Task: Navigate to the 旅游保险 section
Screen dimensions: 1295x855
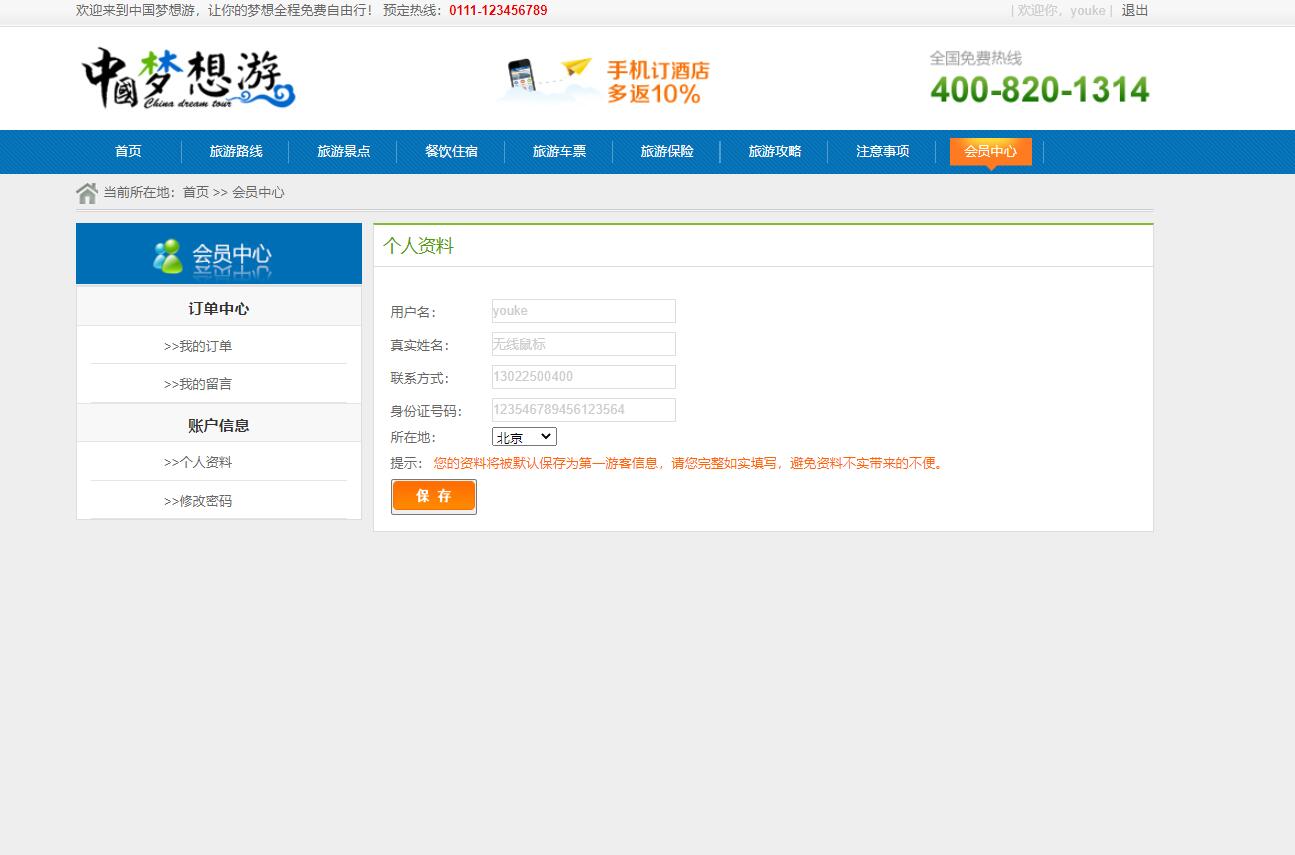Action: [x=667, y=151]
